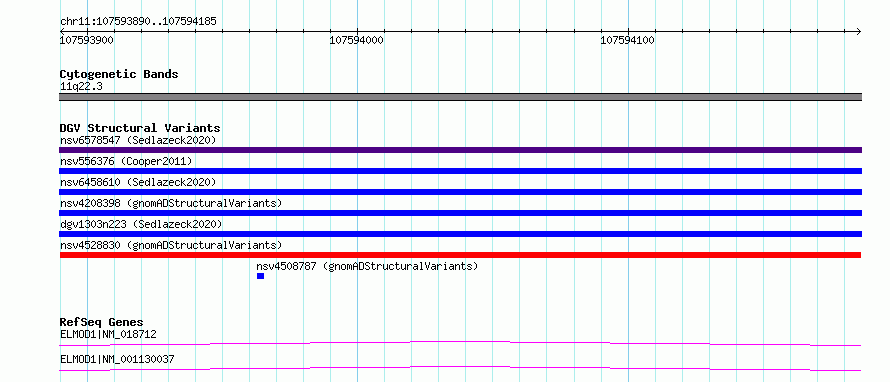Select the 11q22.3 band label

pos(81,87)
